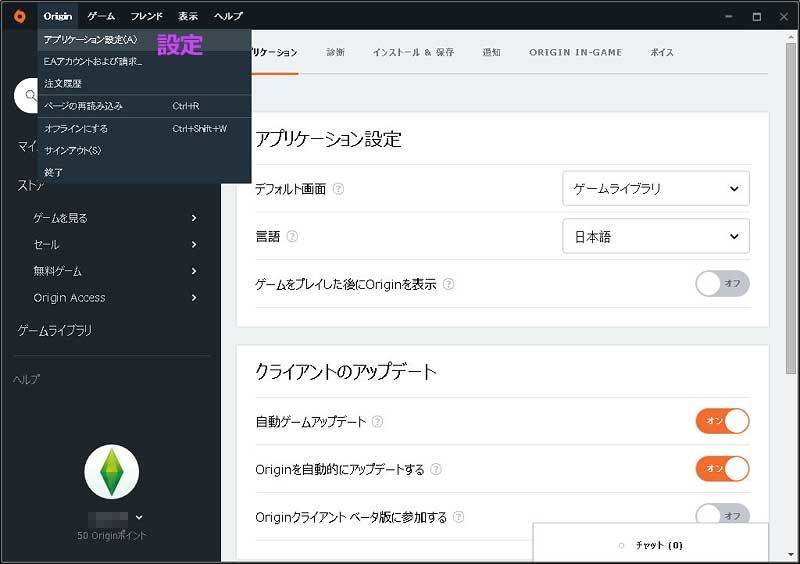This screenshot has width=800, height=564.
Task: Switch to ORIGIN IN-GAME tab
Action: pyautogui.click(x=576, y=52)
